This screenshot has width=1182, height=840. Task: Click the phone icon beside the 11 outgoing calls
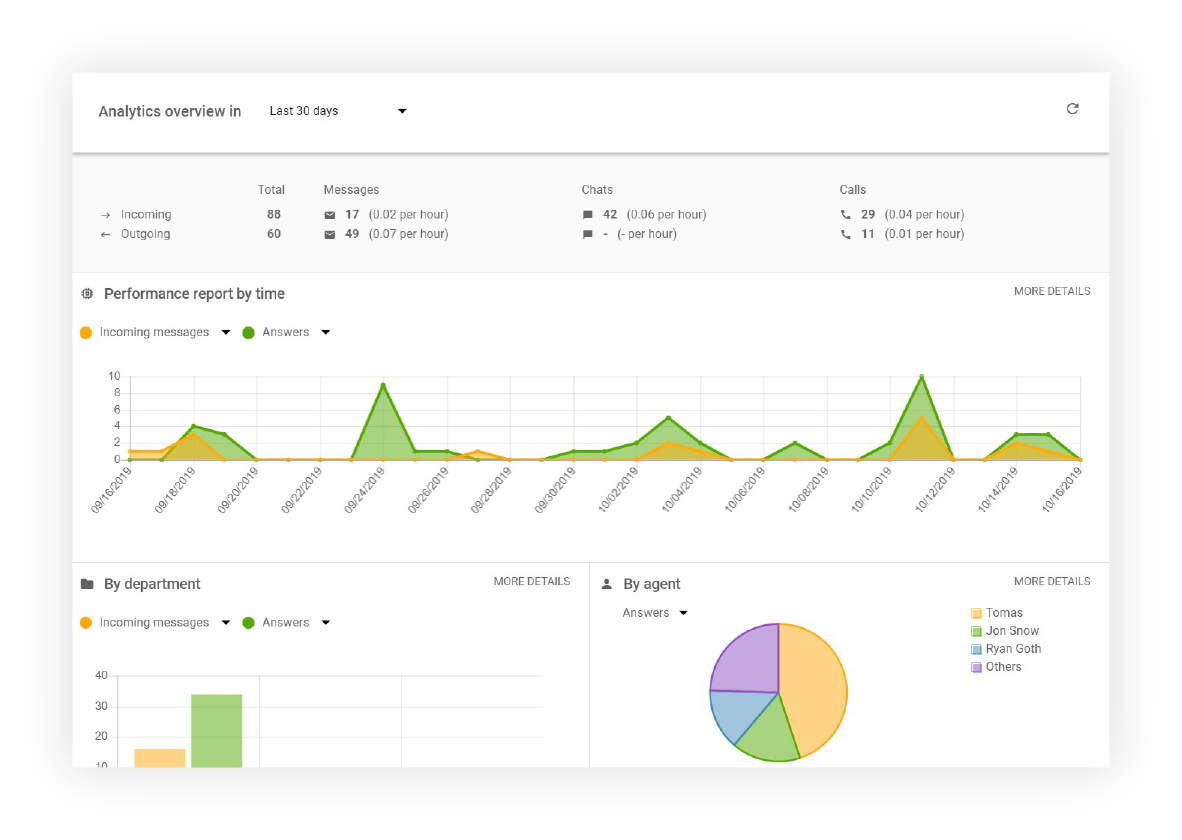coord(846,233)
